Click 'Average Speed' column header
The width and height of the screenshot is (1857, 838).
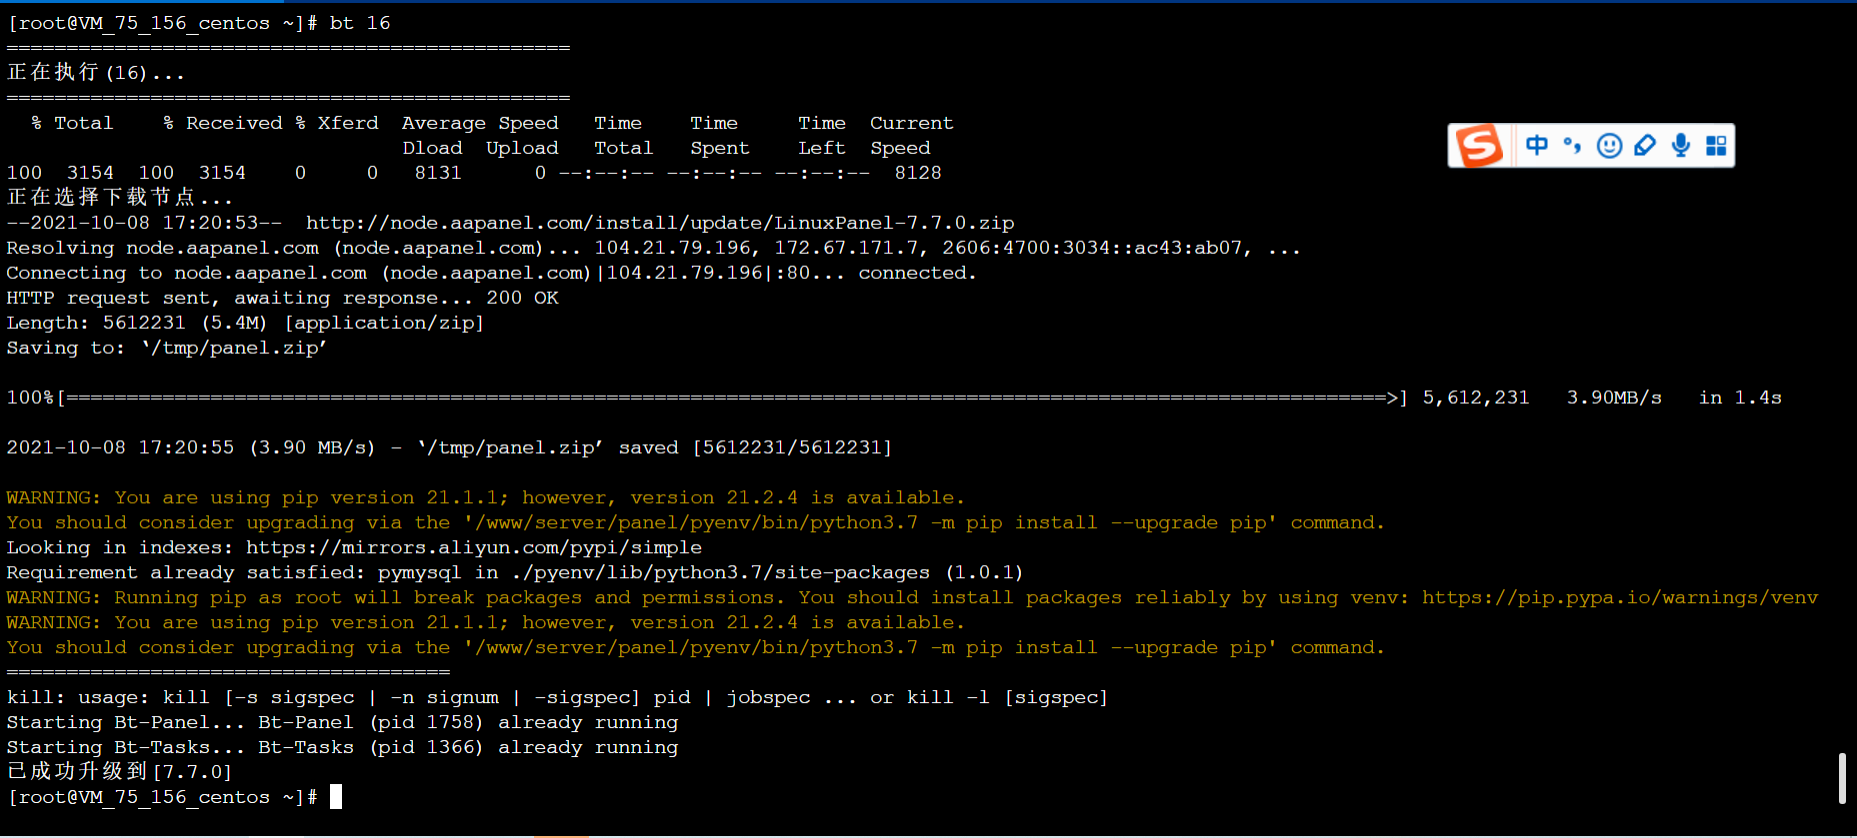480,123
